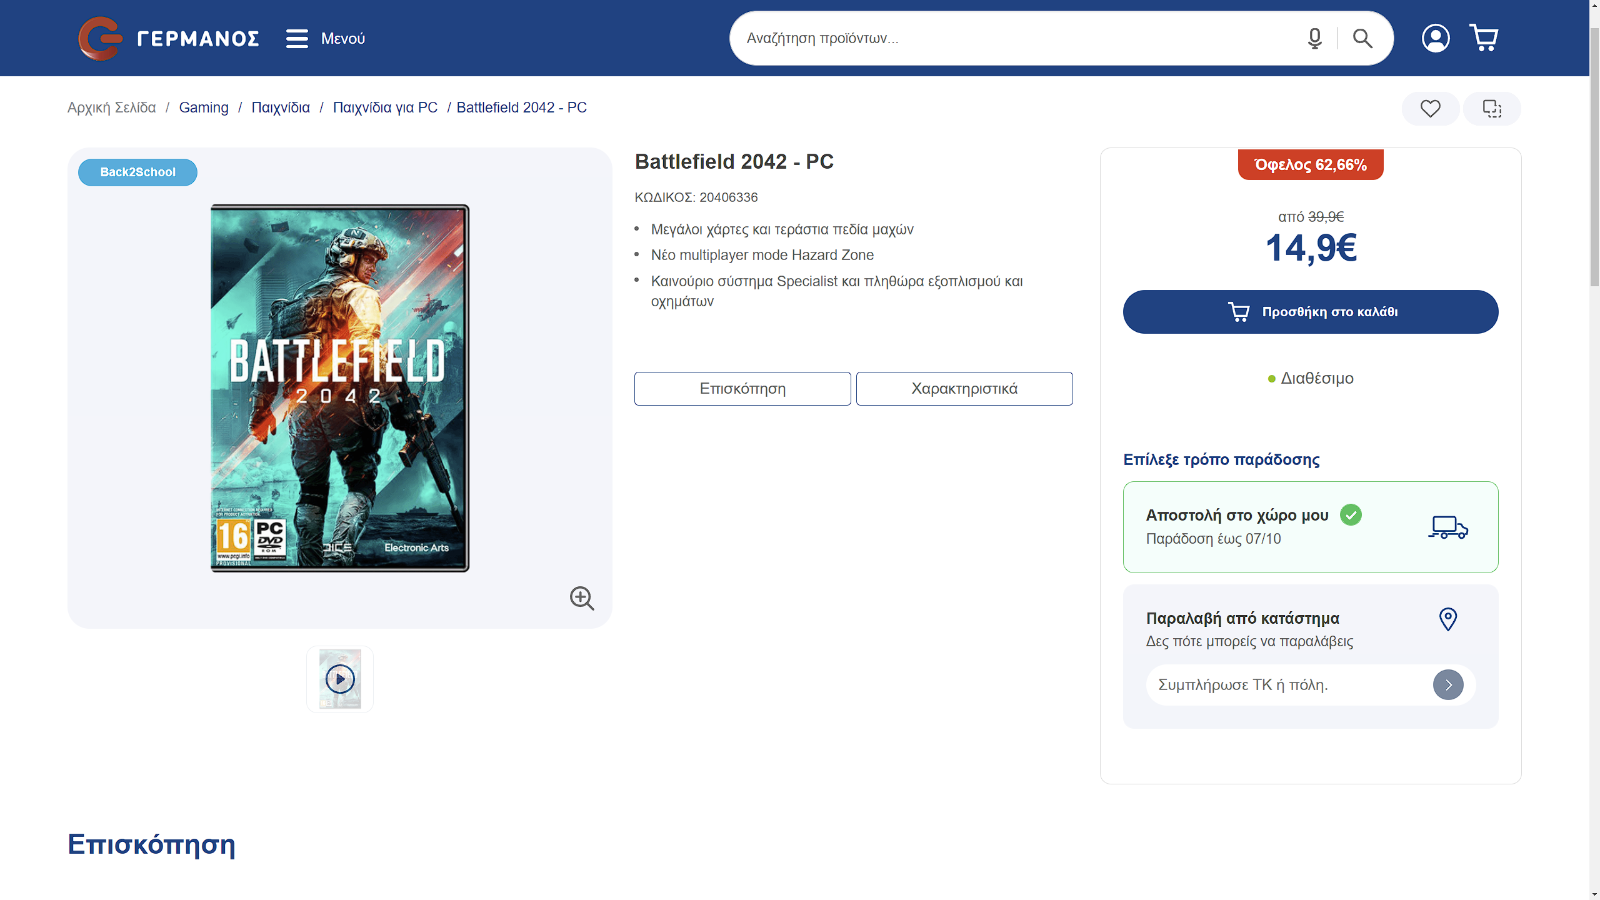Open the Gaming breadcrumb link

204,107
